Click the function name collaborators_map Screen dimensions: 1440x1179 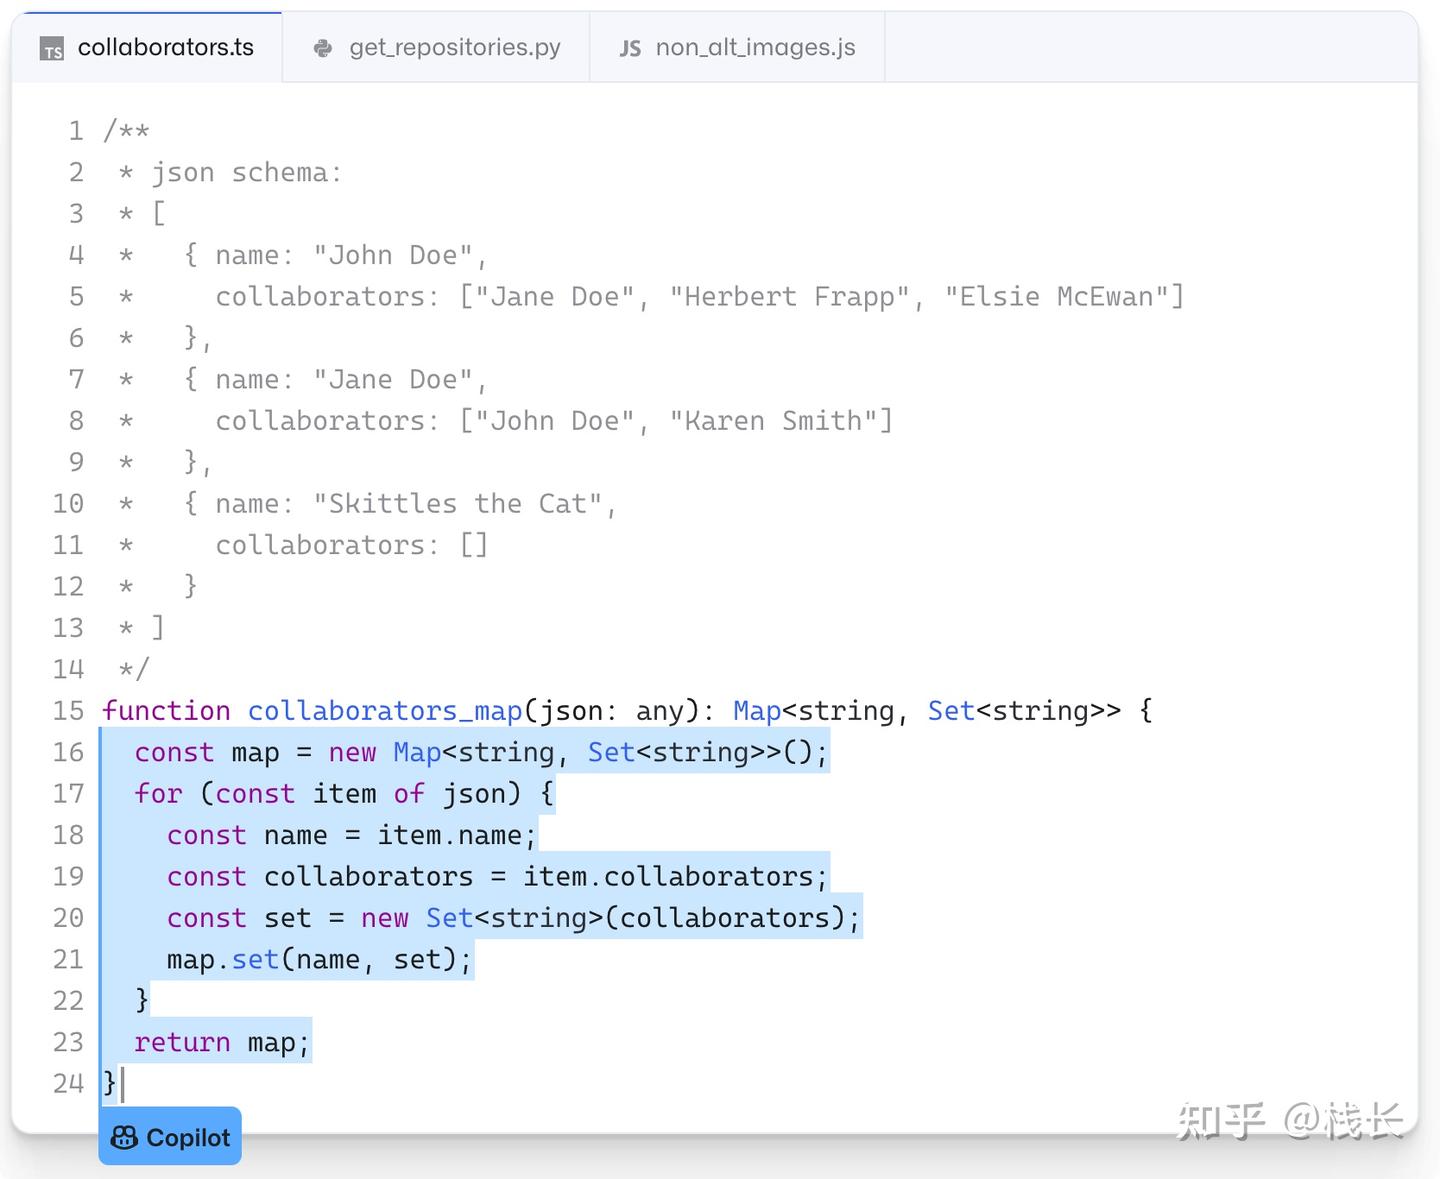coord(384,711)
